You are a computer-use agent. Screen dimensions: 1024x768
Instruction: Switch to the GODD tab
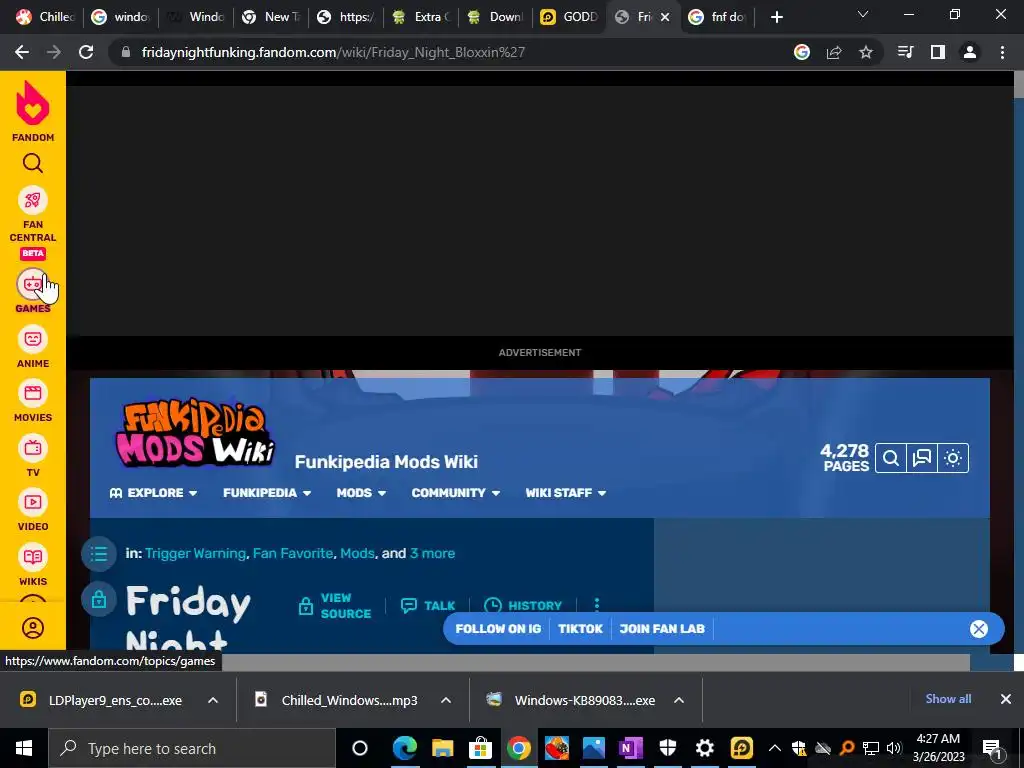click(x=569, y=17)
